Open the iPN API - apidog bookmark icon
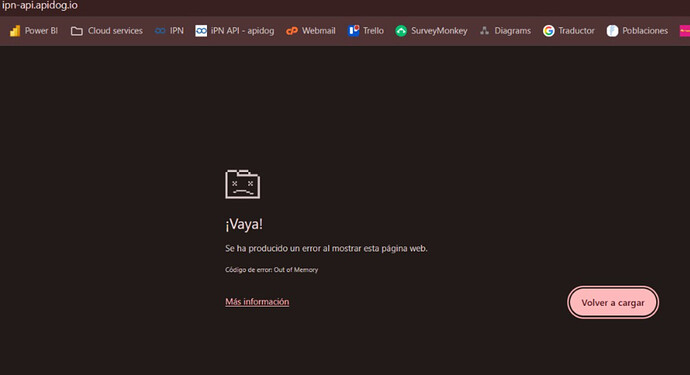 tap(201, 31)
